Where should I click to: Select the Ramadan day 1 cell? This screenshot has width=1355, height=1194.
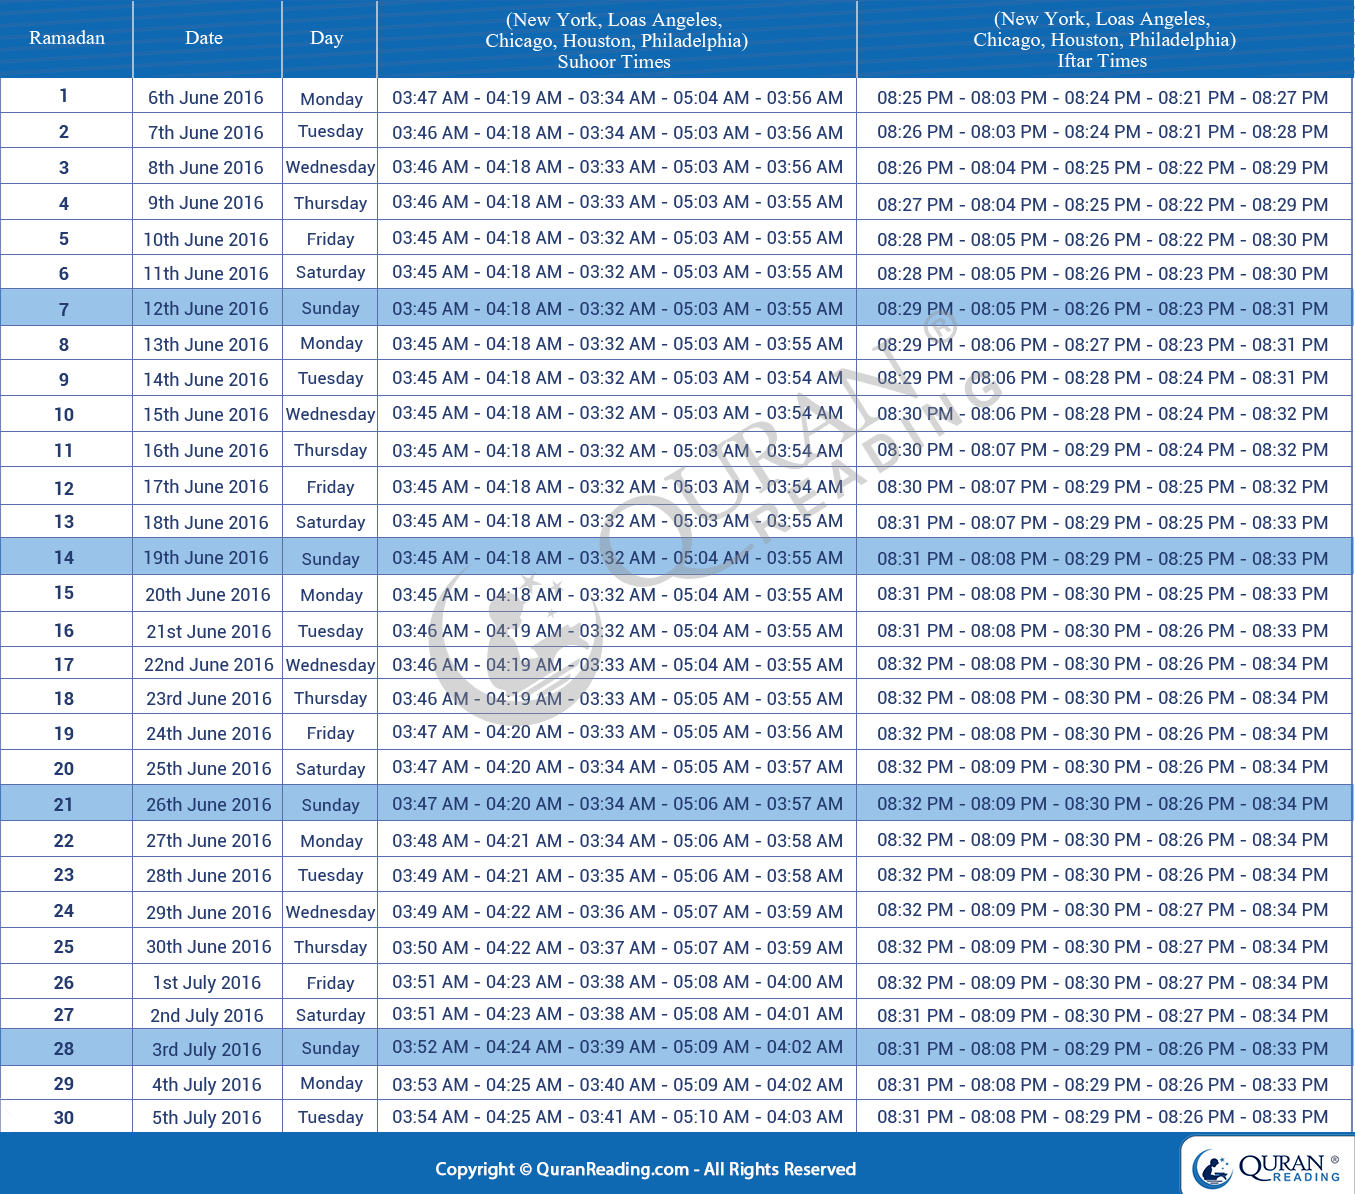coord(65,95)
